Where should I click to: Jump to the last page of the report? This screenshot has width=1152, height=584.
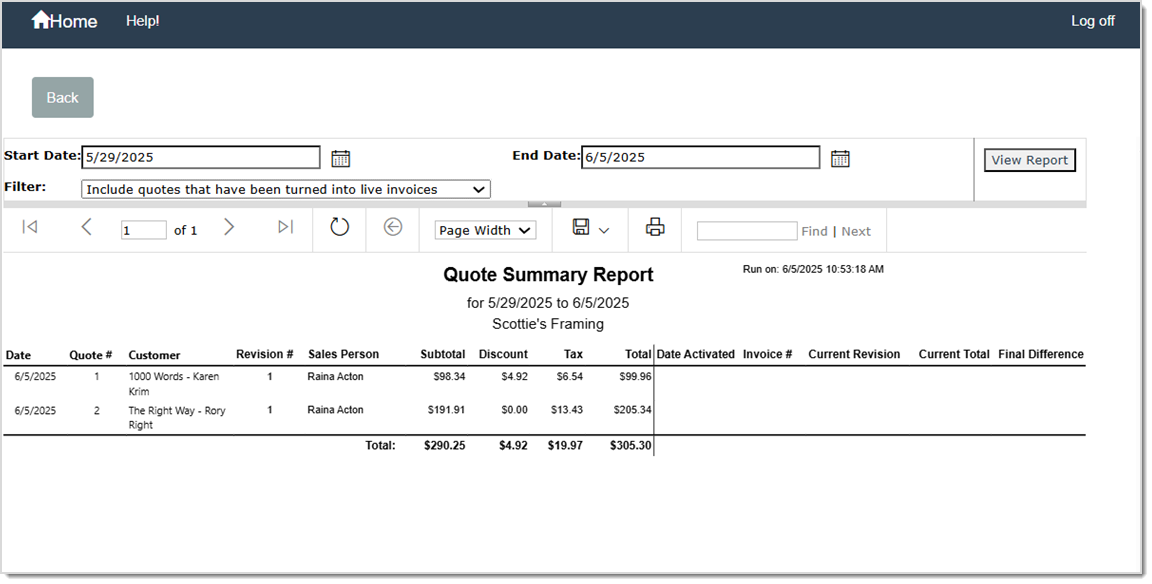coord(285,228)
